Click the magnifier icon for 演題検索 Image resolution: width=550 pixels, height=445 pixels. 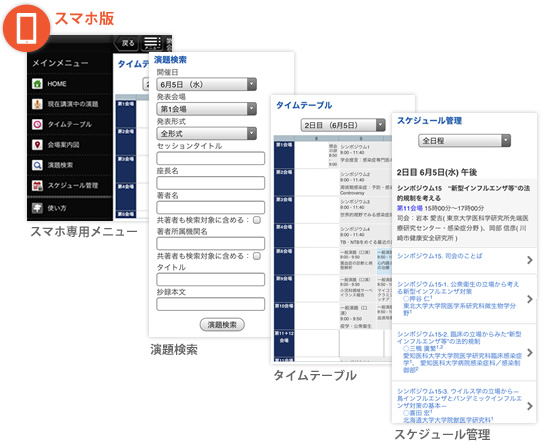37,165
